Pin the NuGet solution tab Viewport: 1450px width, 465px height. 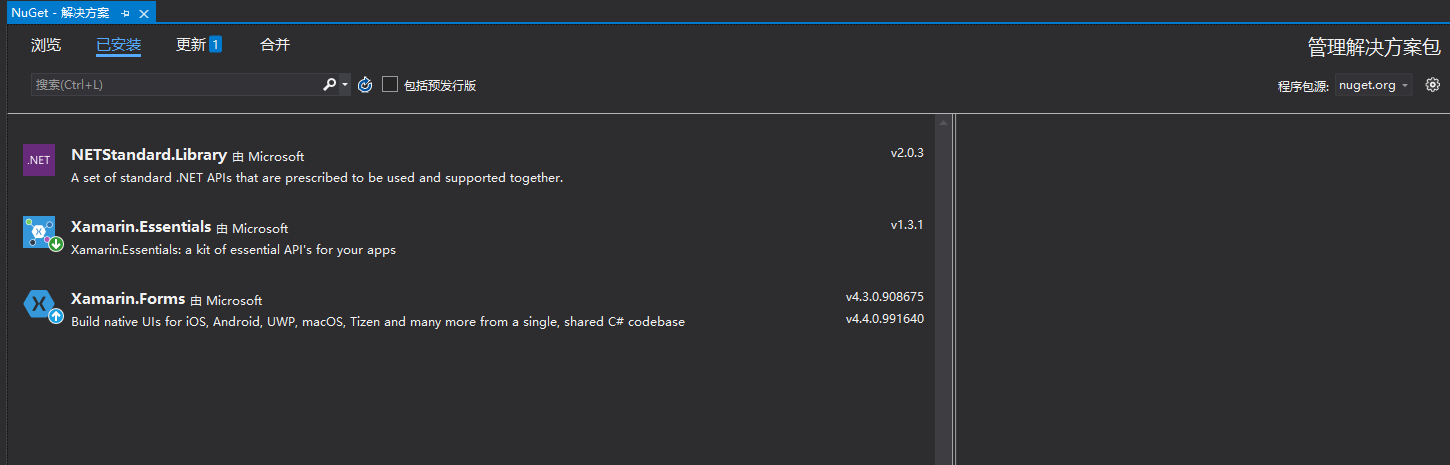125,13
